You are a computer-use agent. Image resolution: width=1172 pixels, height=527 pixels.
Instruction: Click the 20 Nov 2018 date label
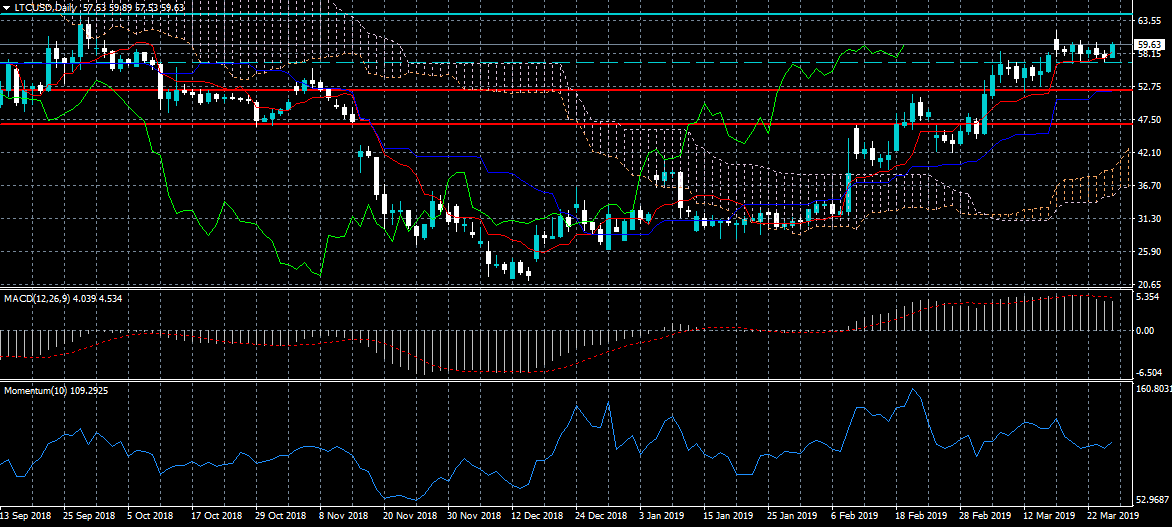pos(410,516)
